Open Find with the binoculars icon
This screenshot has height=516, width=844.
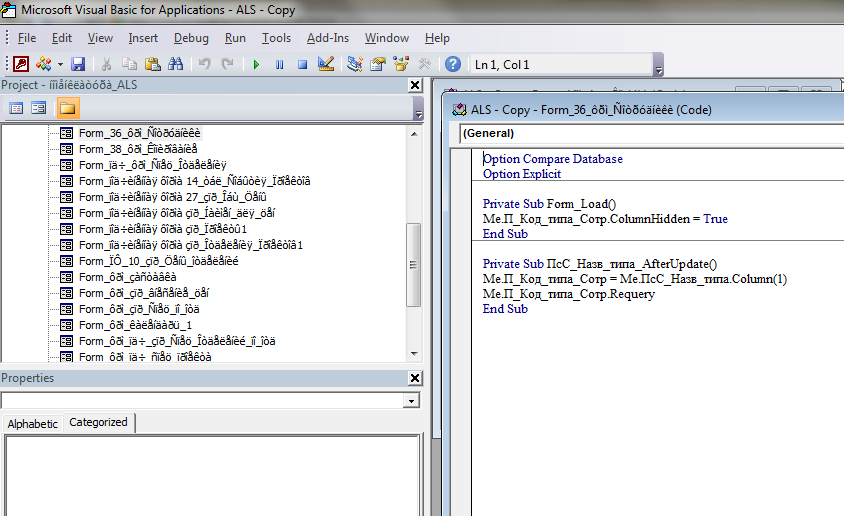coord(175,64)
